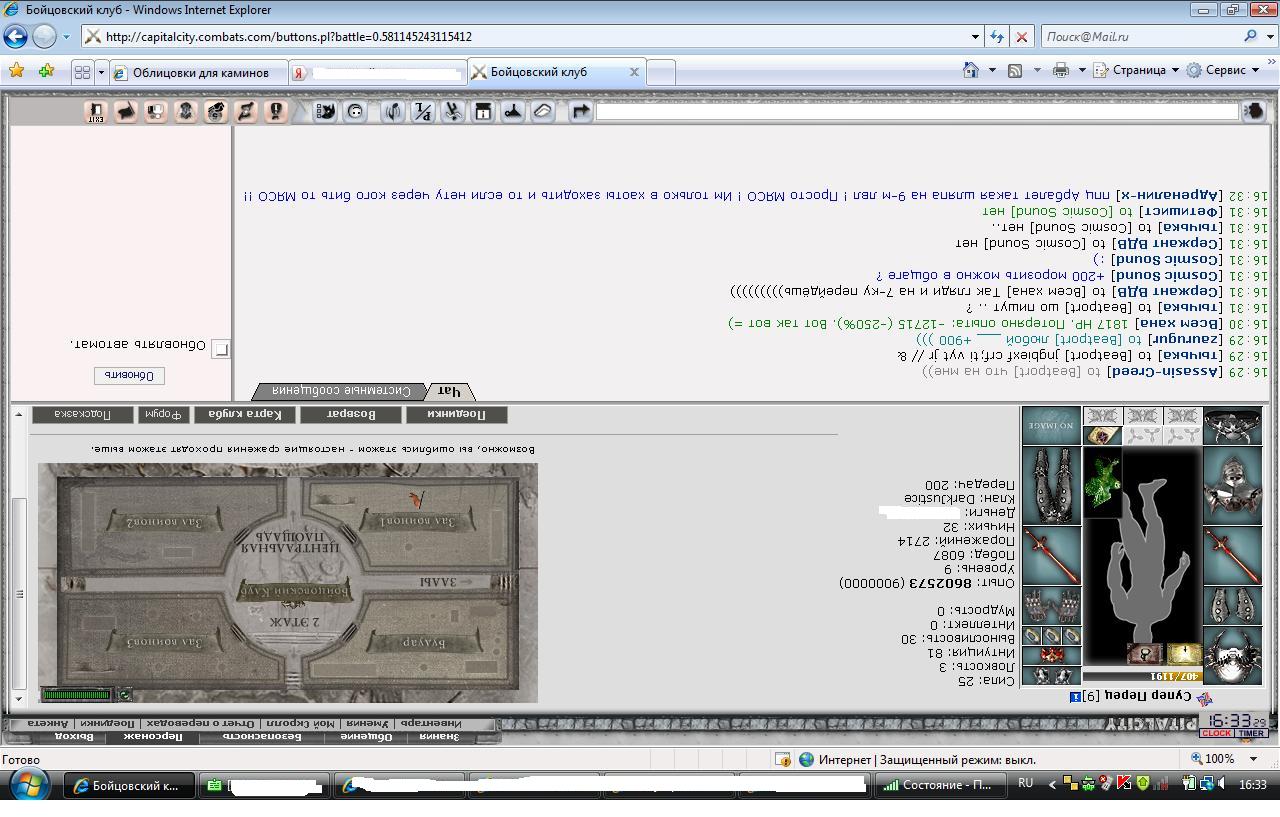Click the green pet icon on character
The width and height of the screenshot is (1280, 817).
tap(1103, 481)
